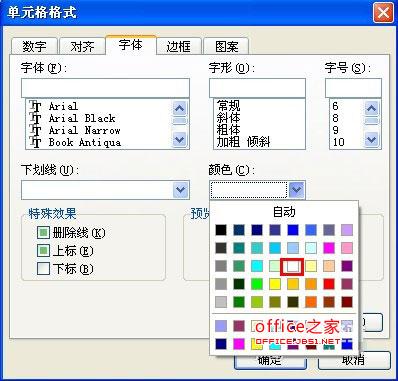Select 自动 in the color palette
The width and height of the screenshot is (398, 381).
284,212
